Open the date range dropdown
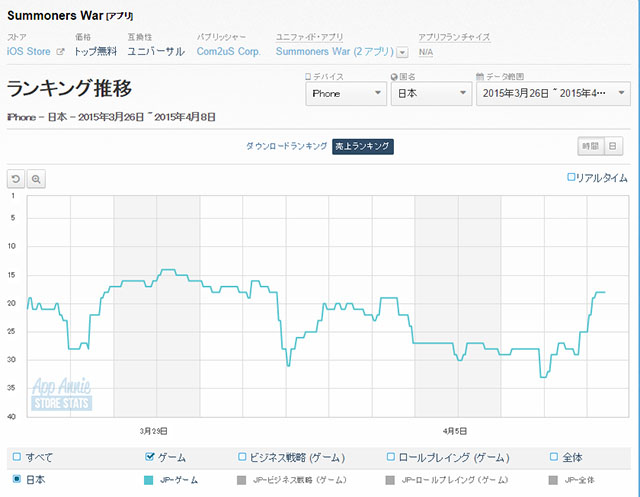The width and height of the screenshot is (640, 497). [x=553, y=93]
